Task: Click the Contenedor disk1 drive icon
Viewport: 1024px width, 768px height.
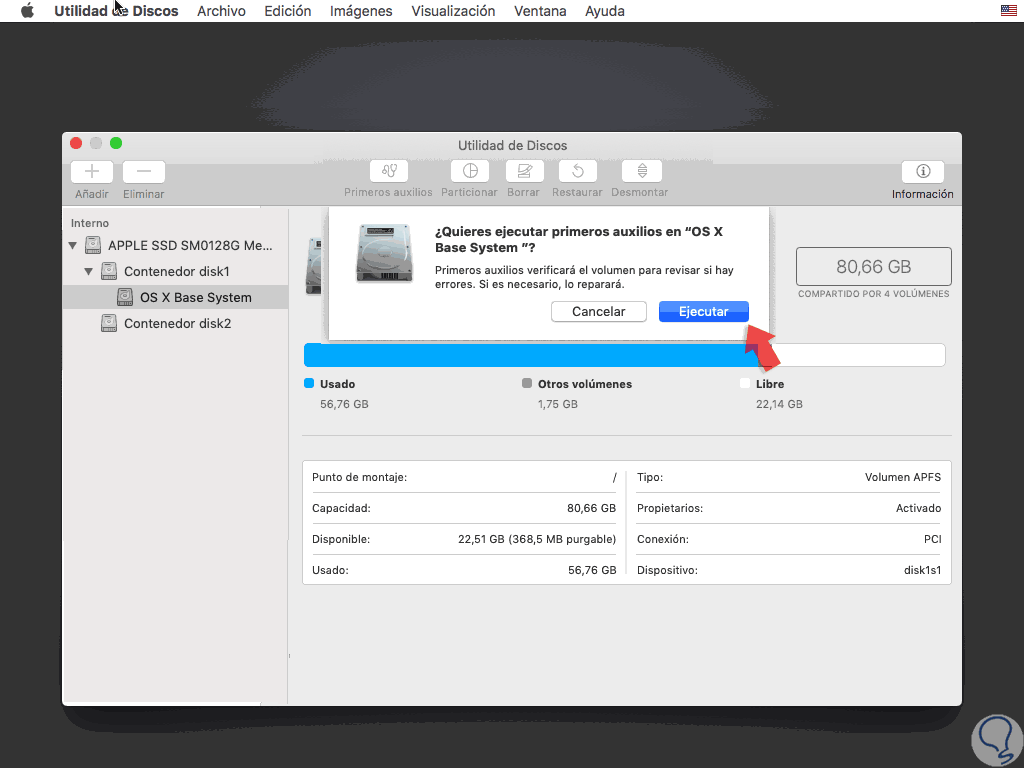Action: (109, 271)
